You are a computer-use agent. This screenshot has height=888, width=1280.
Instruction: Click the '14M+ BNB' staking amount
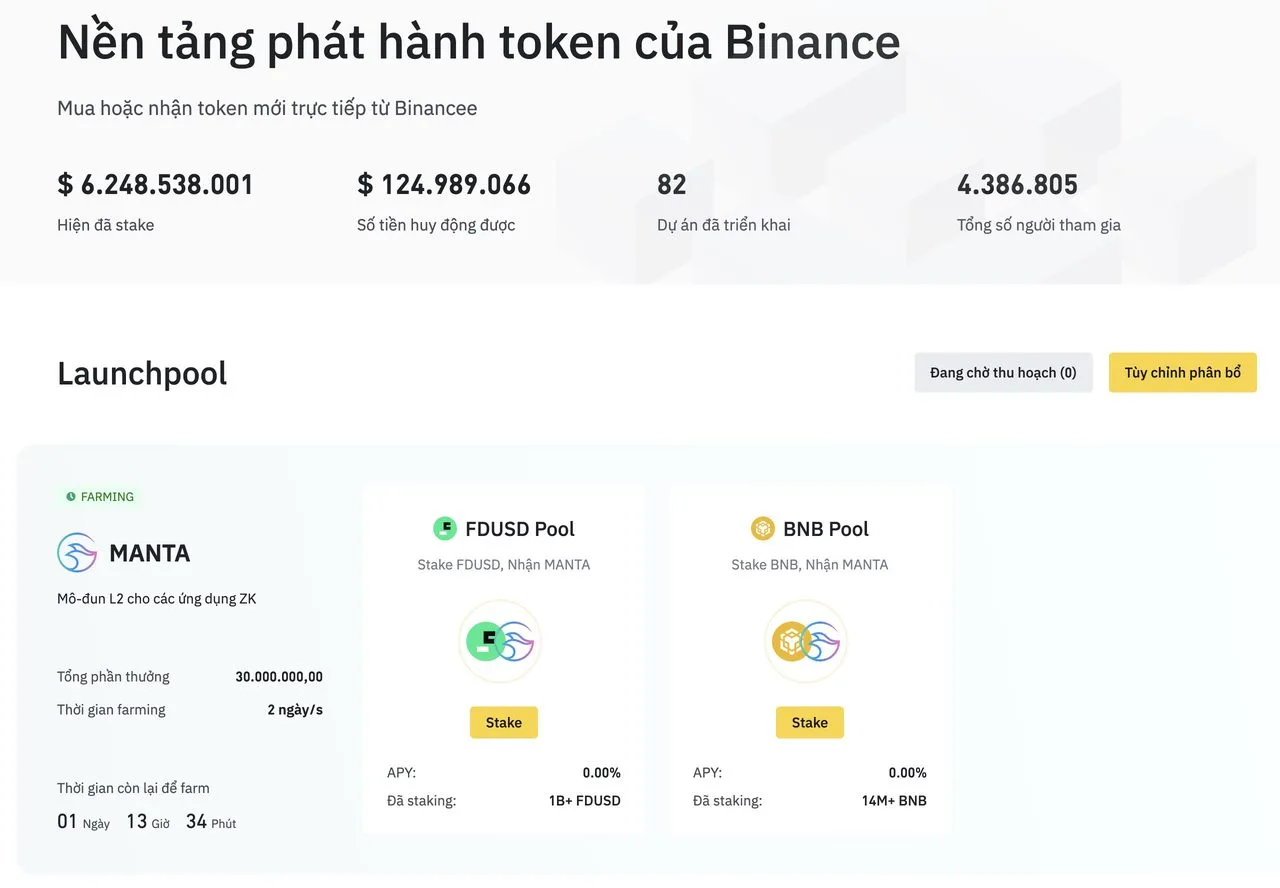pyautogui.click(x=893, y=800)
